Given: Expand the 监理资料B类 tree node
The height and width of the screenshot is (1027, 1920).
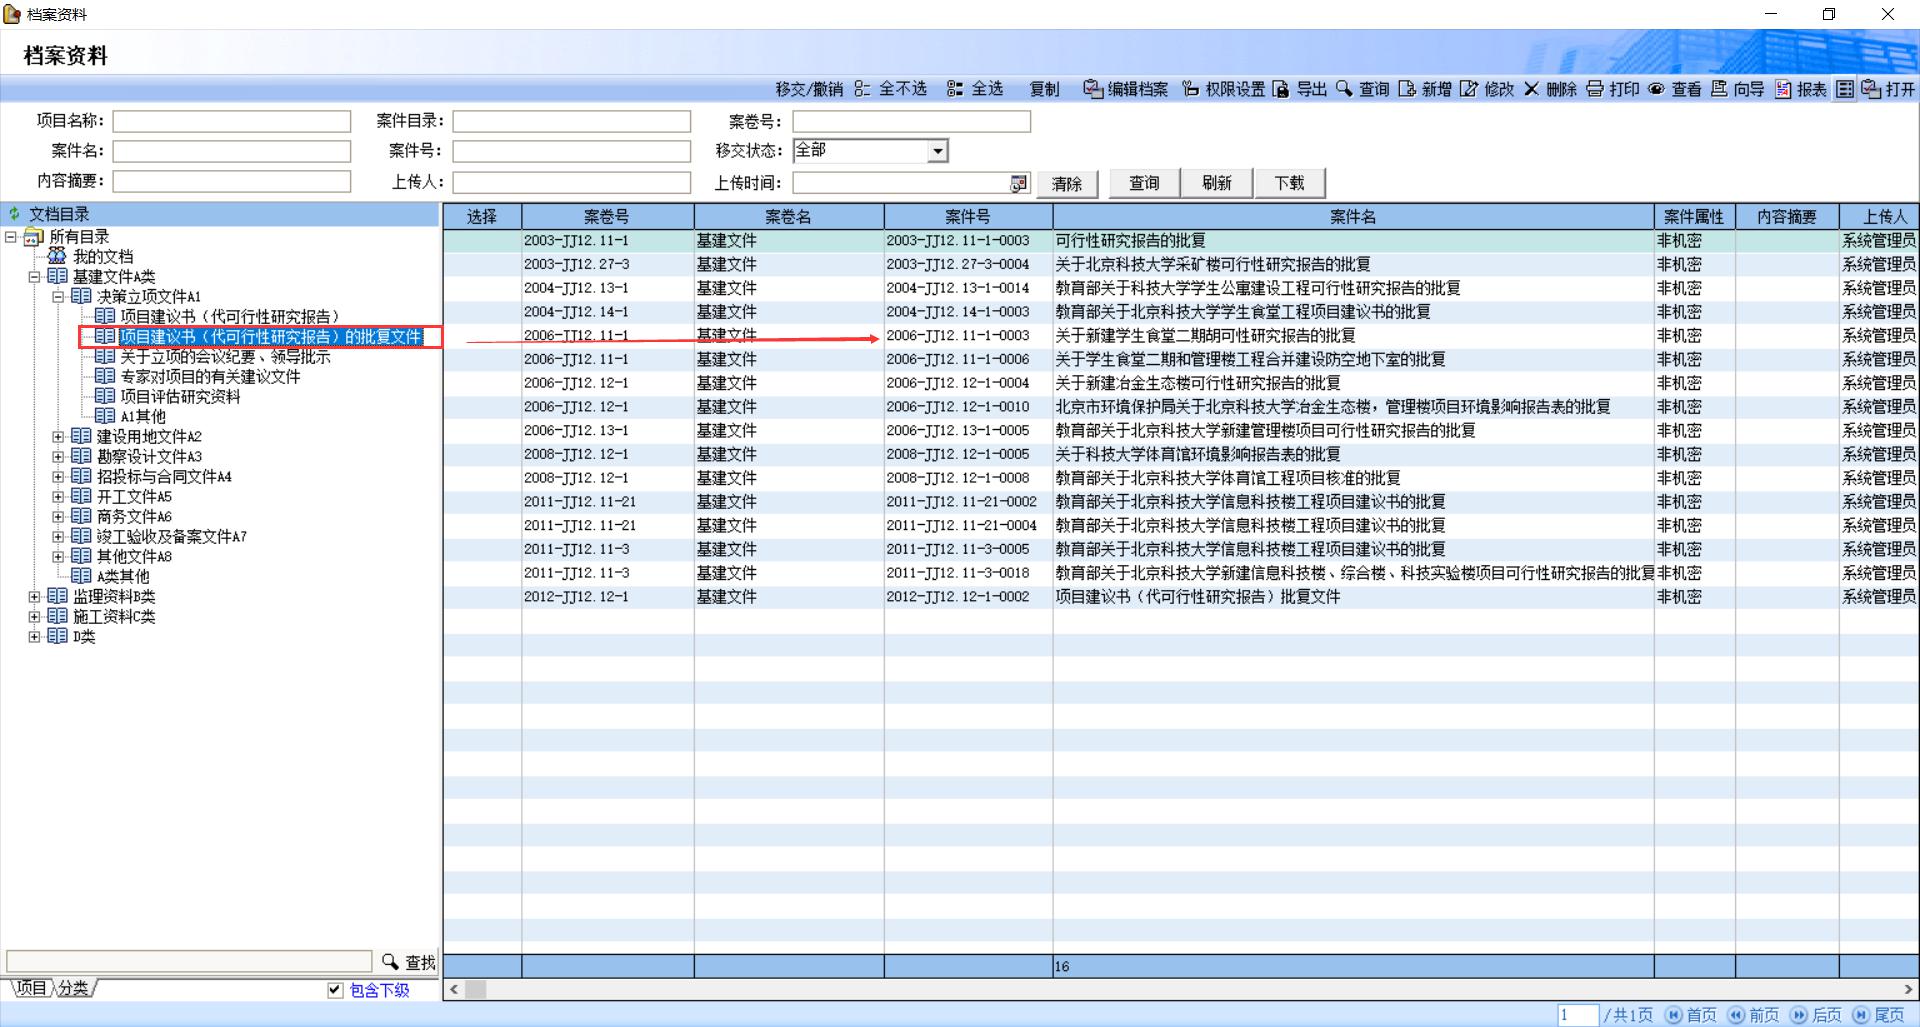Looking at the screenshot, I should click(x=34, y=597).
